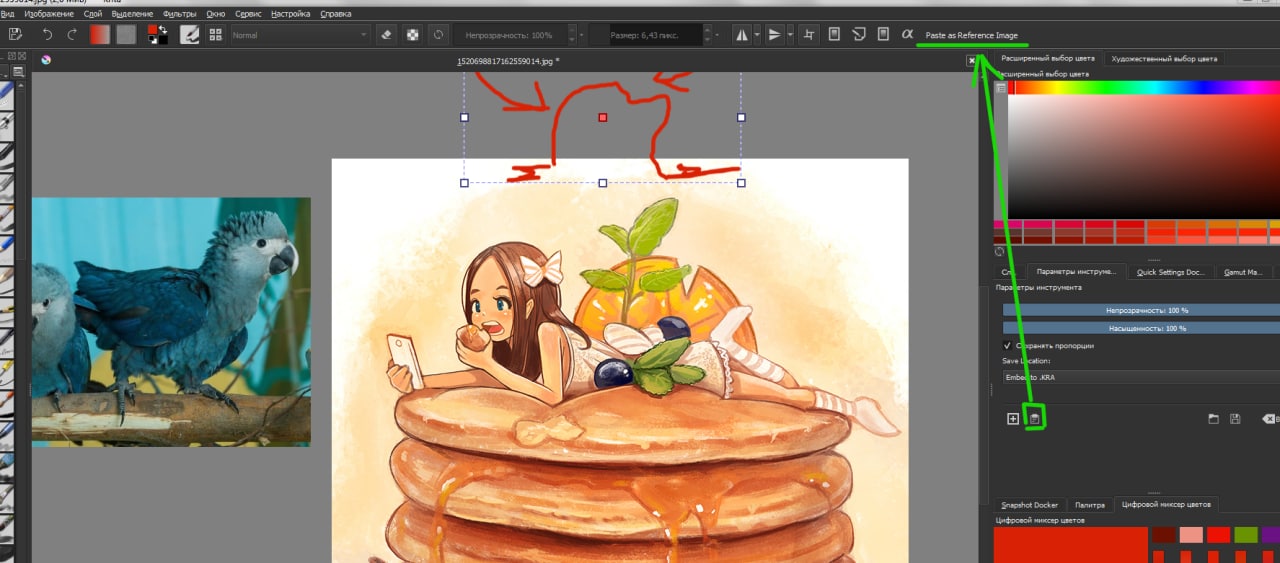Viewport: 1280px width, 563px height.
Task: Open the Фильтры menu
Action: [179, 14]
